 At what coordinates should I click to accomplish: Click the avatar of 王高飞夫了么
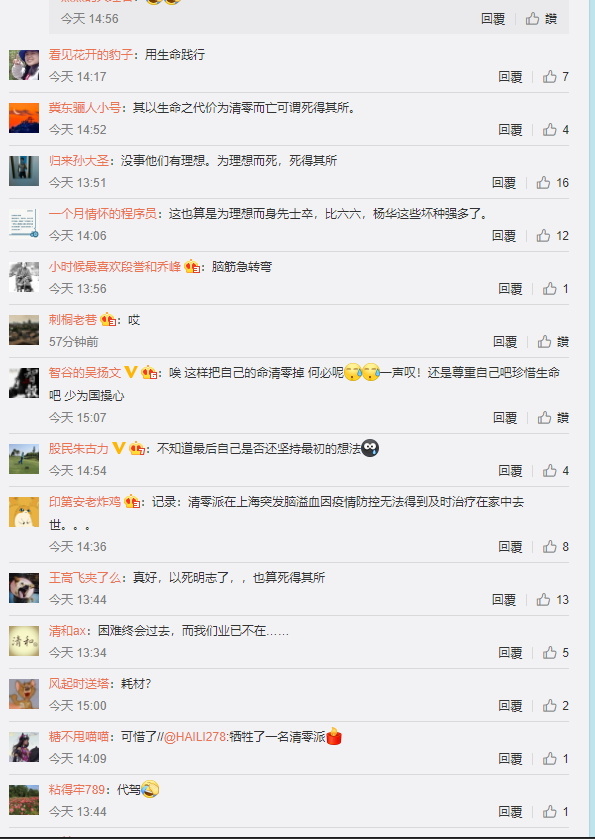[x=24, y=588]
